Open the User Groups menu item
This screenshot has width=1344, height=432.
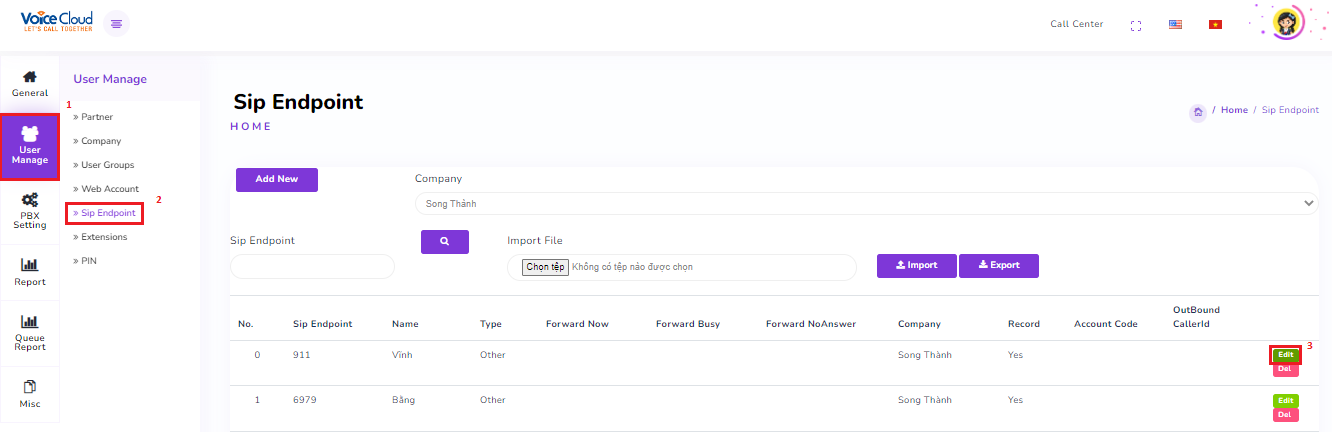click(x=107, y=165)
